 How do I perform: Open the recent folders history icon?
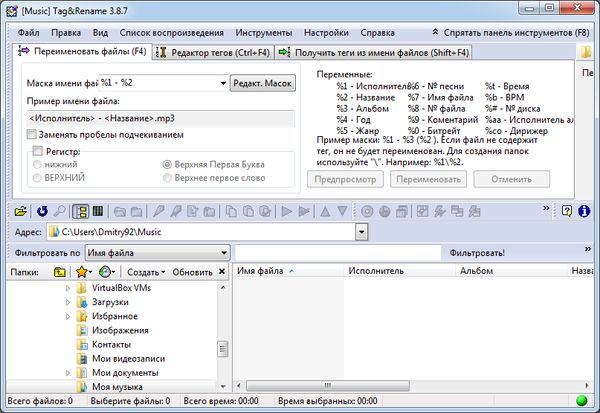[106, 271]
